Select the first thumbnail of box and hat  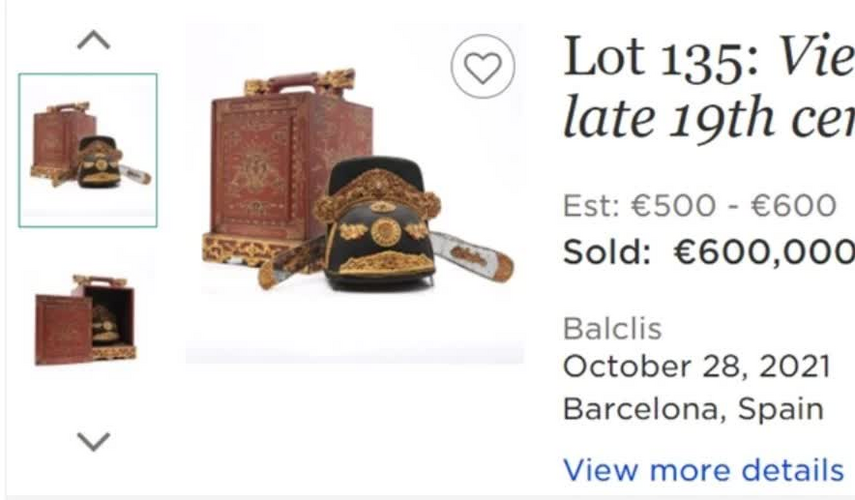88,150
